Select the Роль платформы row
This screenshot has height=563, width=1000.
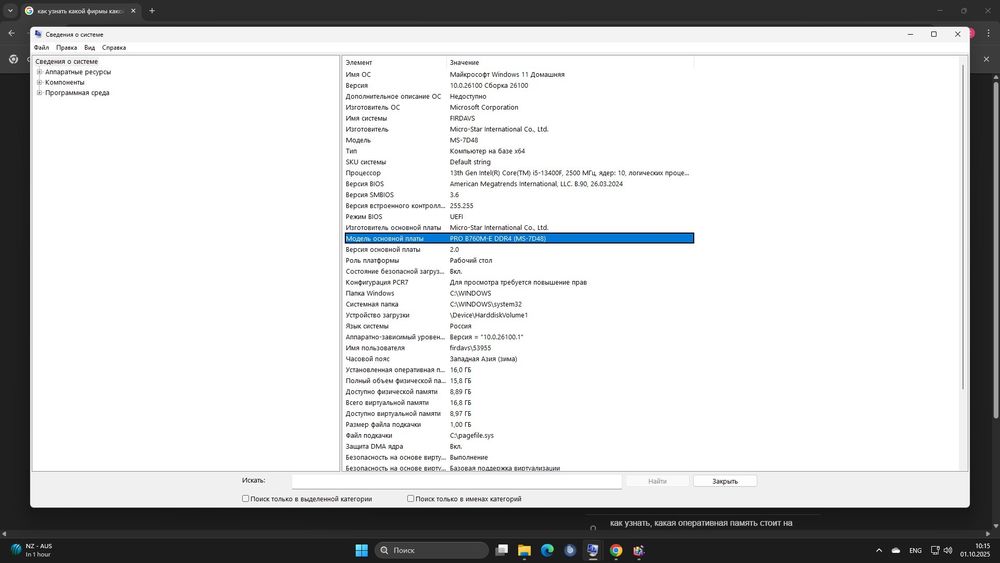click(x=518, y=260)
